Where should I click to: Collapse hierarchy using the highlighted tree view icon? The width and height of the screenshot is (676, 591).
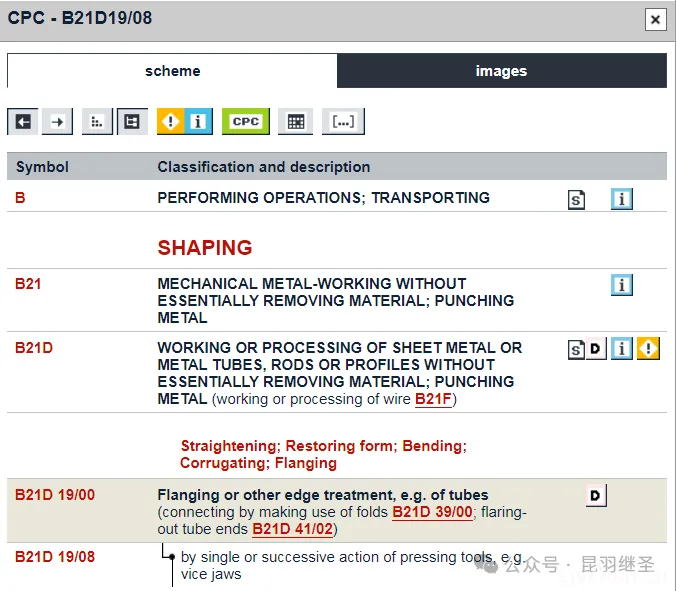132,122
